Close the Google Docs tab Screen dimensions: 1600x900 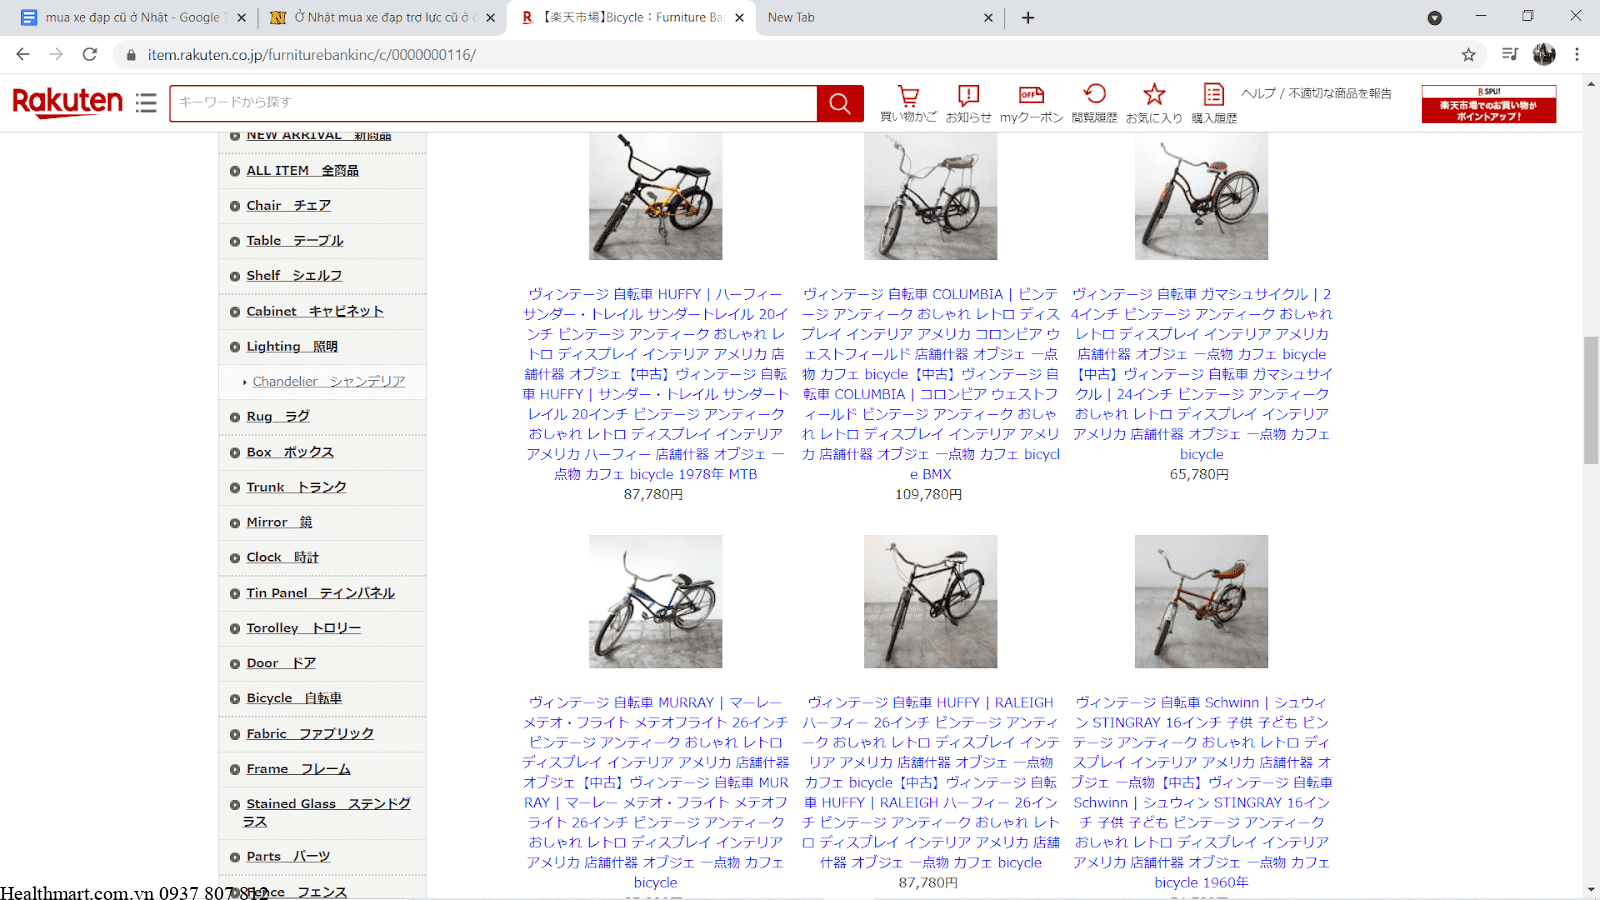tap(241, 18)
